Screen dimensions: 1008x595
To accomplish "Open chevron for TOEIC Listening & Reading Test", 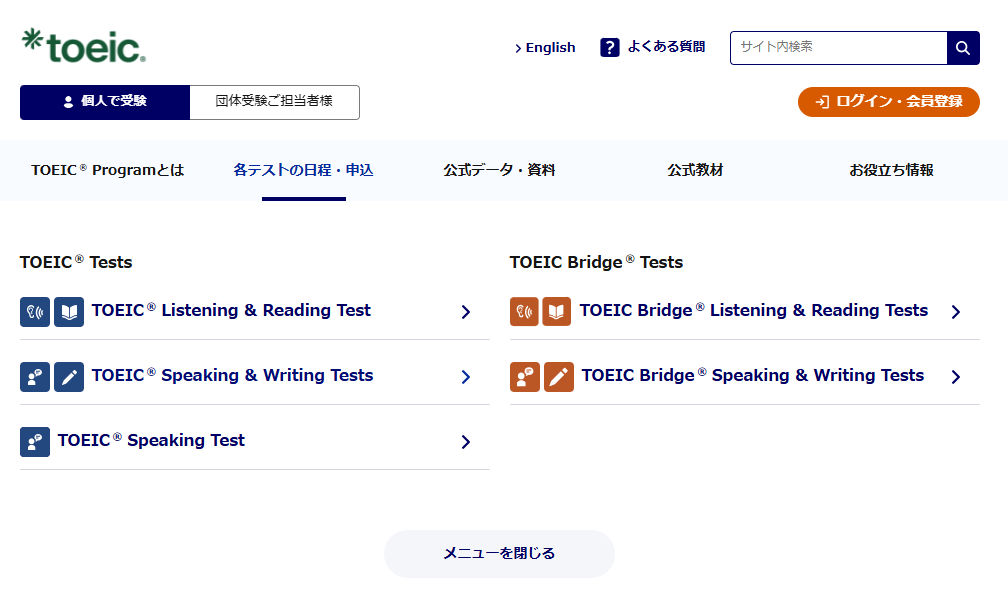I will pos(466,312).
